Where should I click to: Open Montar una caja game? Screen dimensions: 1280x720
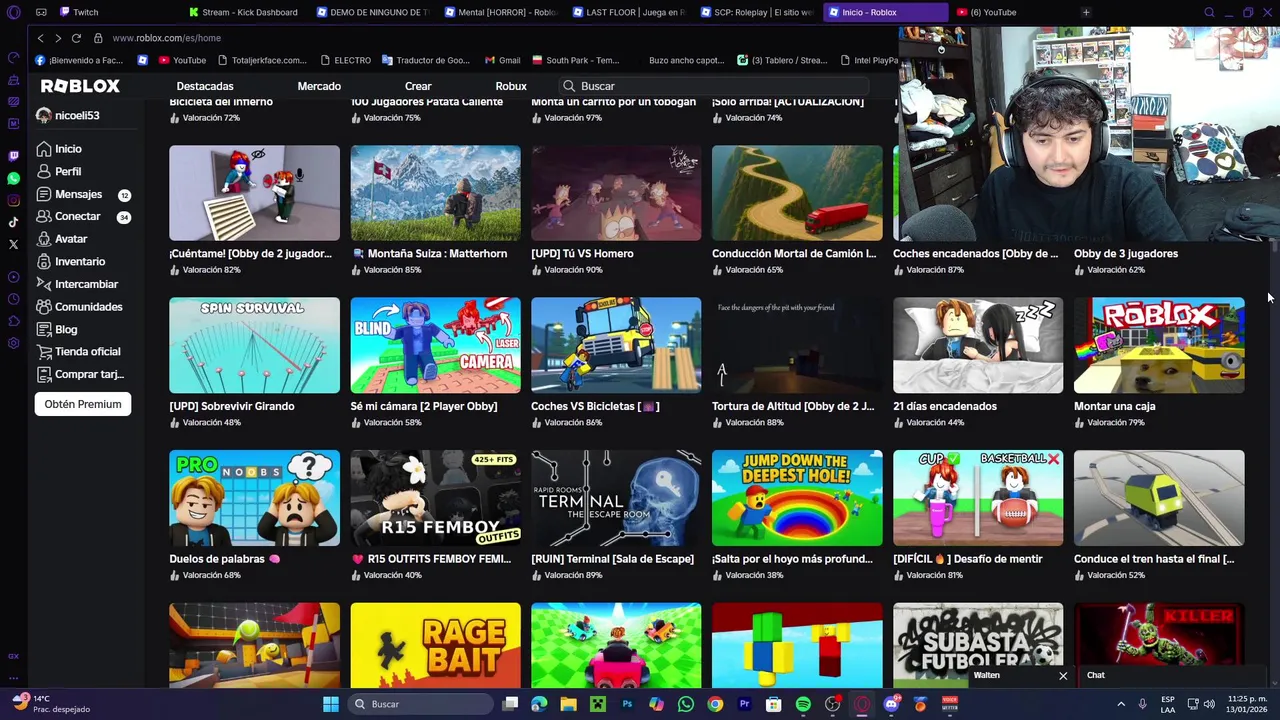1159,345
